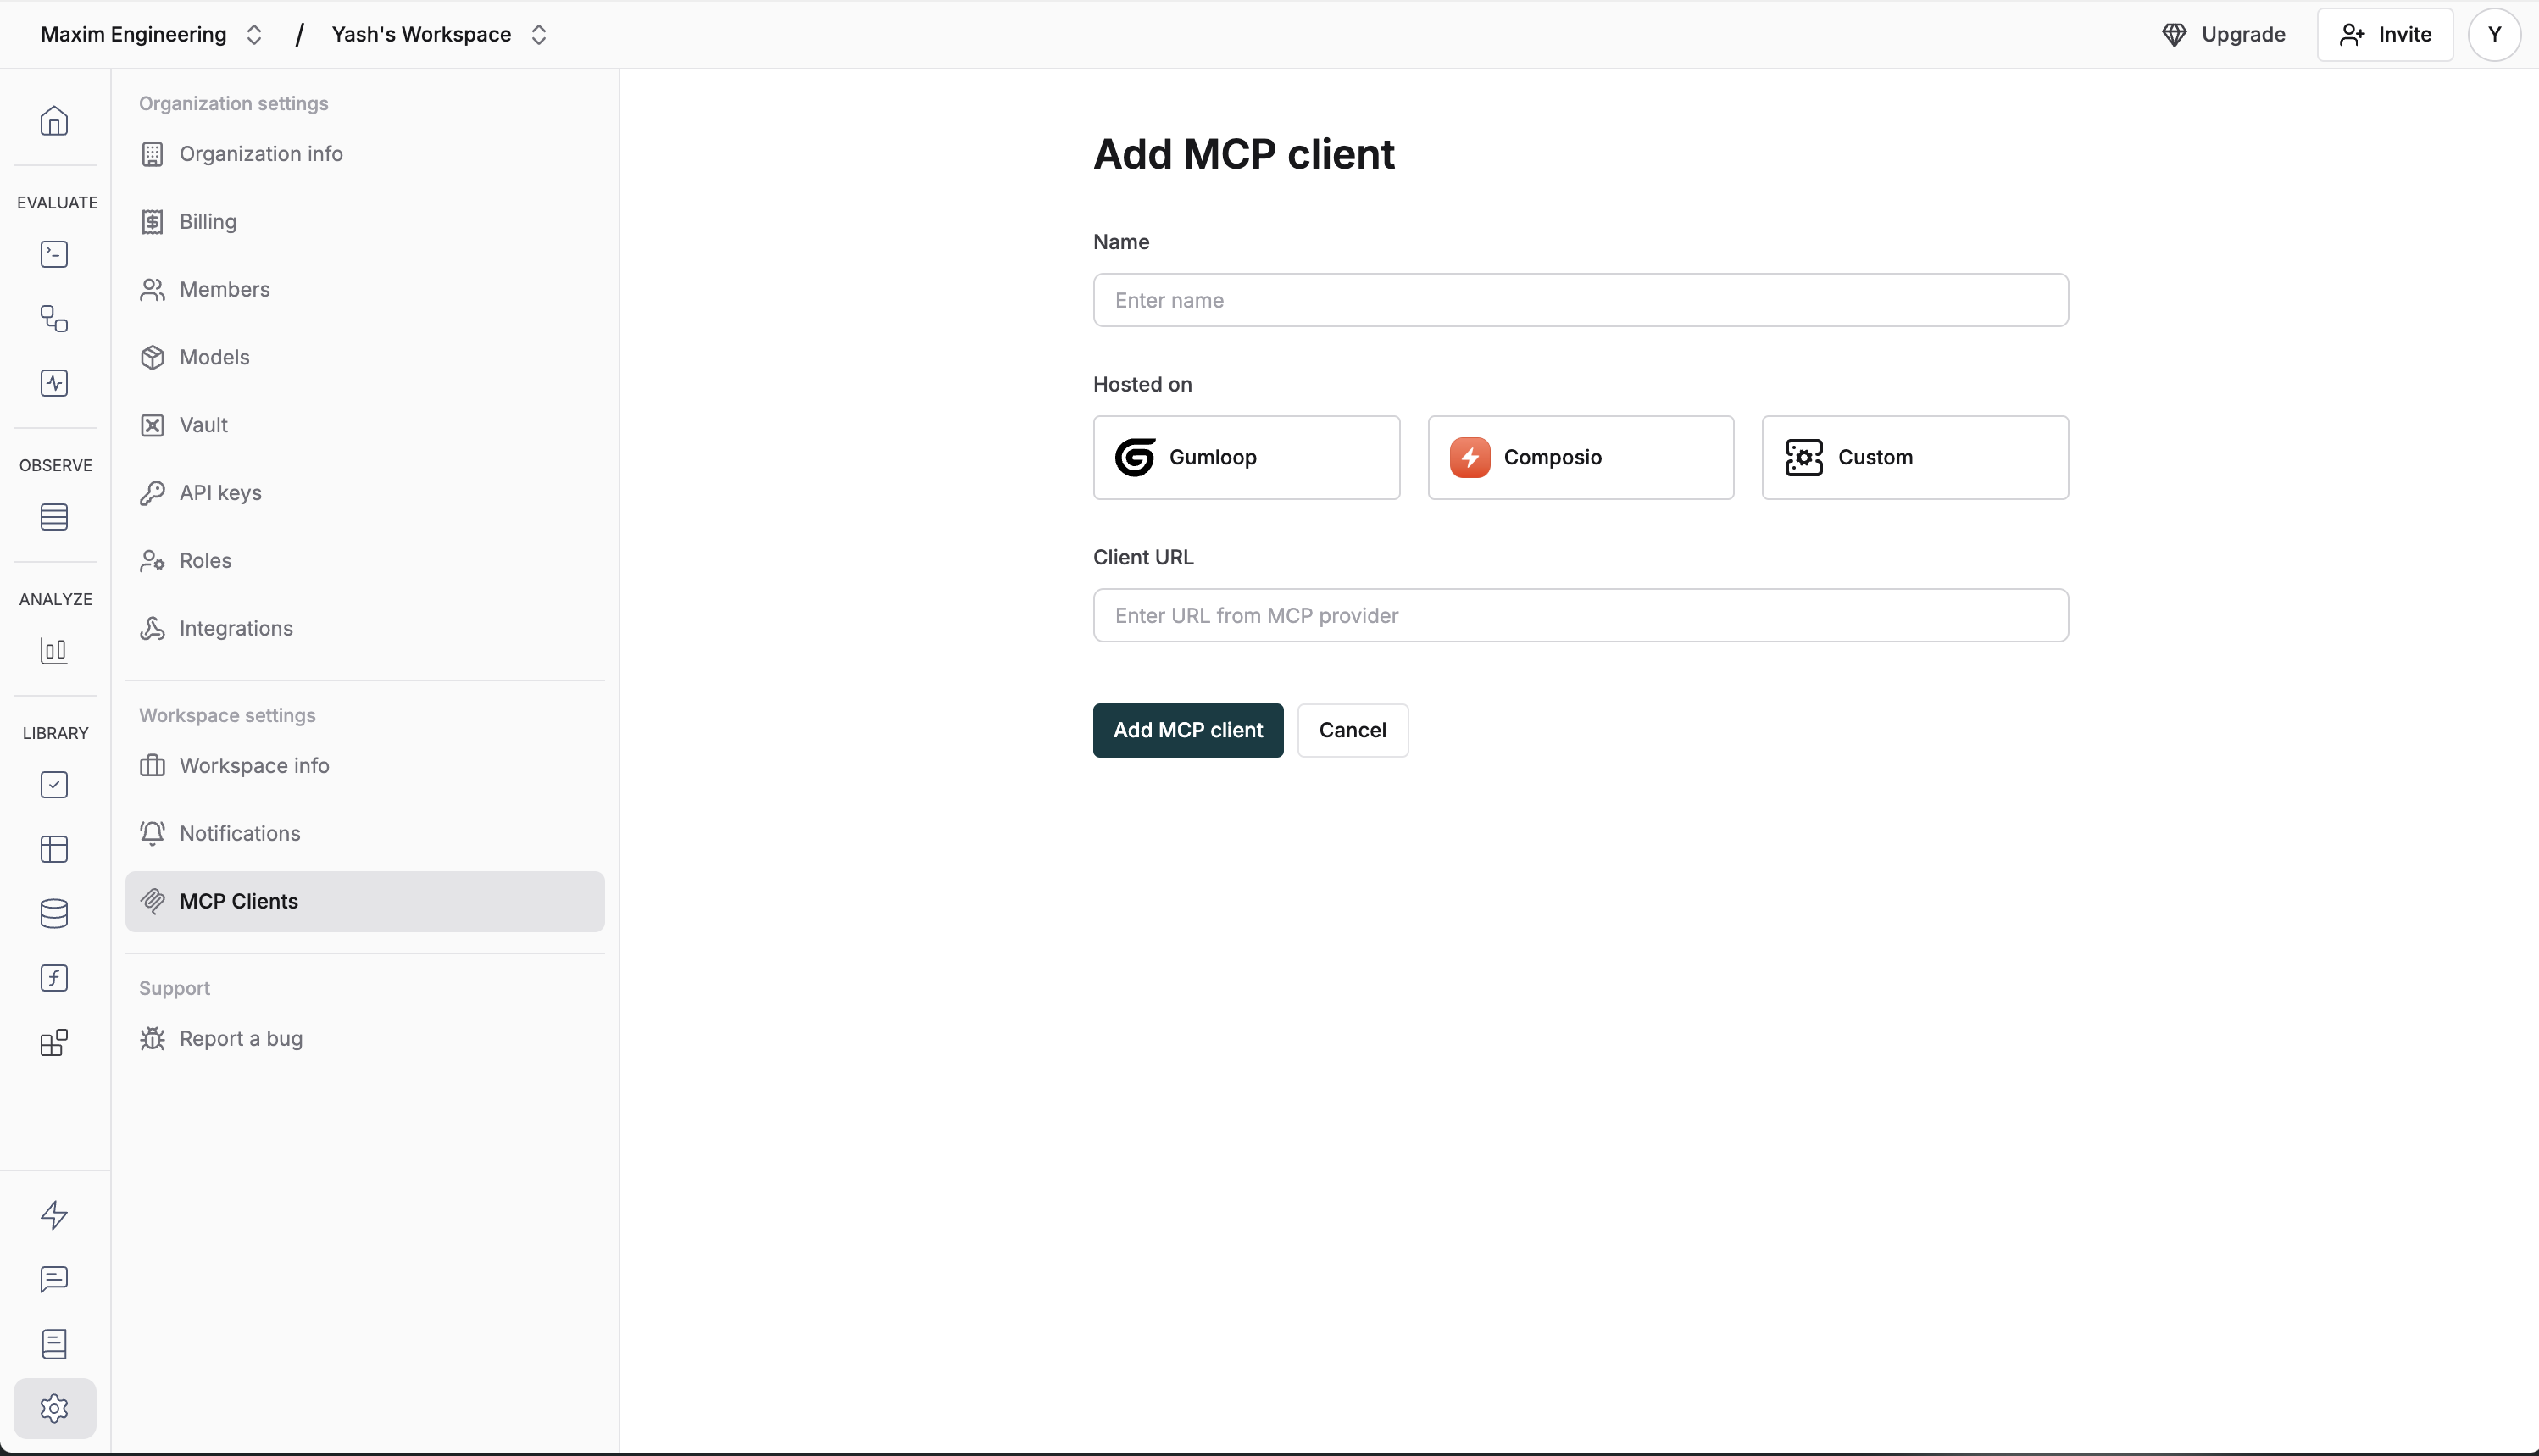
Task: Click the test runs activity icon
Action: [x=53, y=383]
